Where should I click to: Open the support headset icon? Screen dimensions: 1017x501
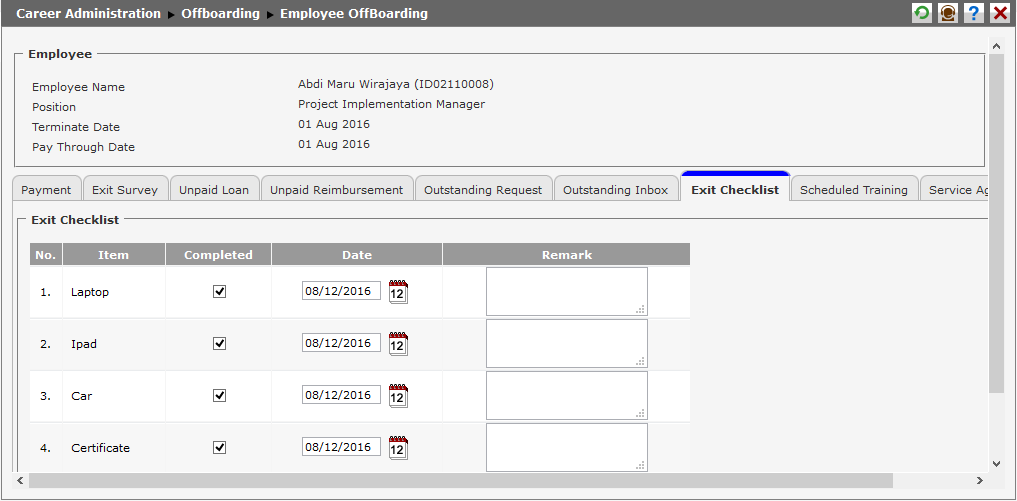[x=948, y=13]
